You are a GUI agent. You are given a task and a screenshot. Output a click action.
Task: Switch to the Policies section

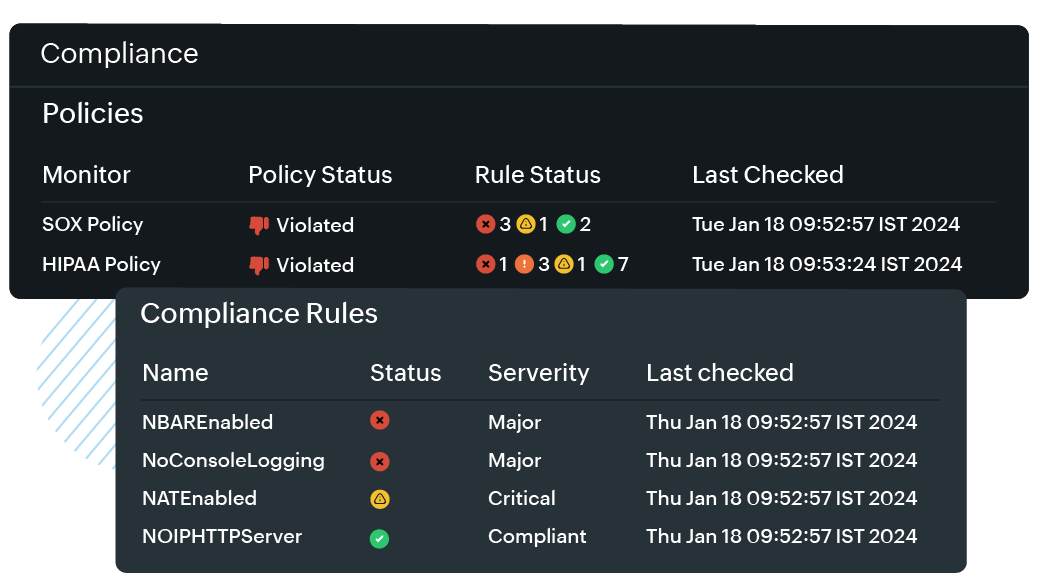[x=92, y=113]
